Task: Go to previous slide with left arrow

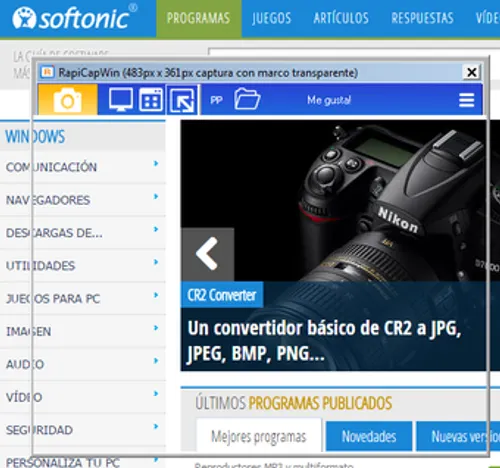Action: 207,254
